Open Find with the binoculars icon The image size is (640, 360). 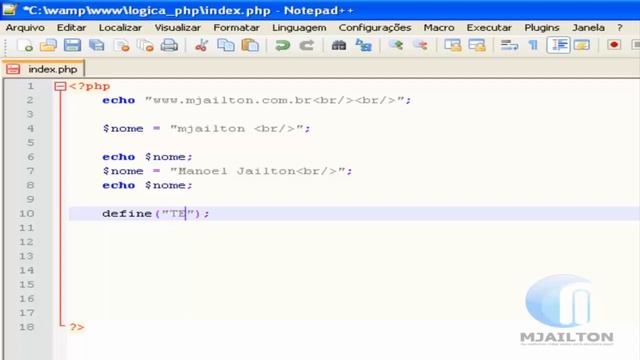click(338, 45)
